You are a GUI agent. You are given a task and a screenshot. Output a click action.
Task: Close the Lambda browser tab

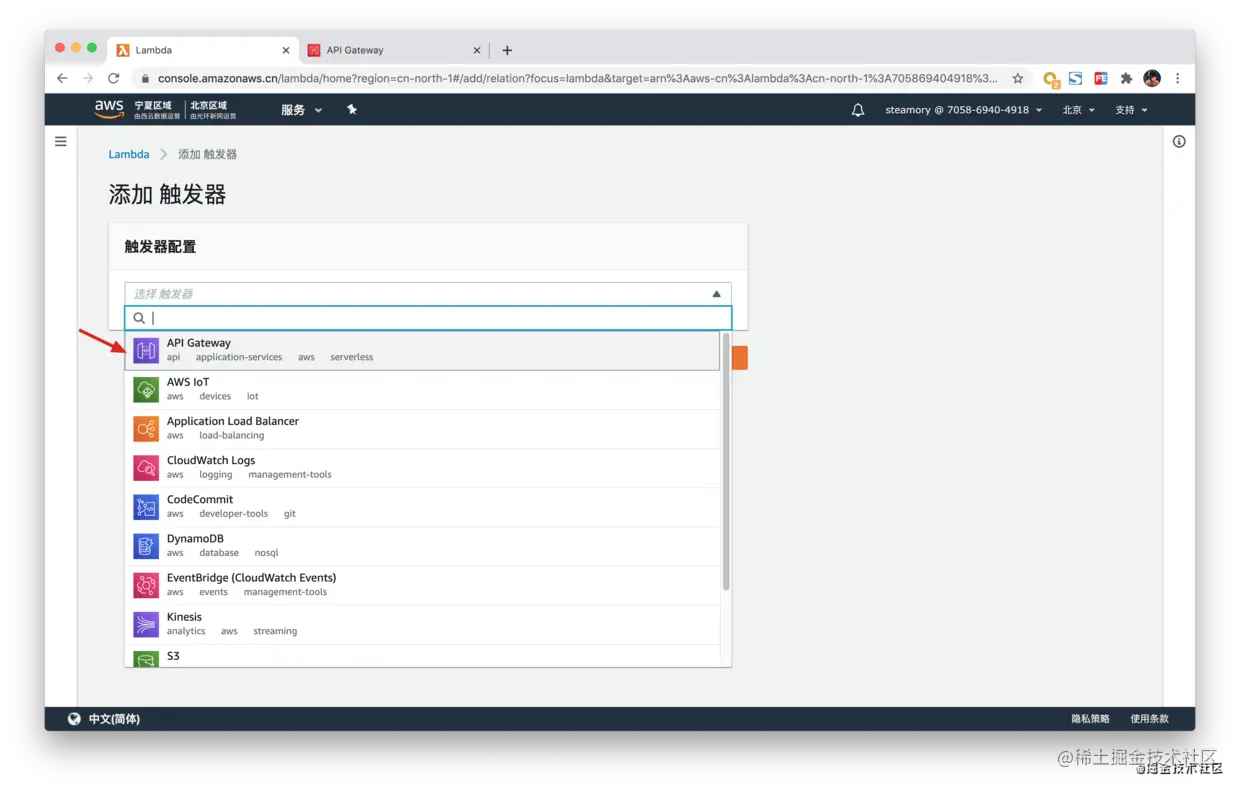tap(286, 50)
